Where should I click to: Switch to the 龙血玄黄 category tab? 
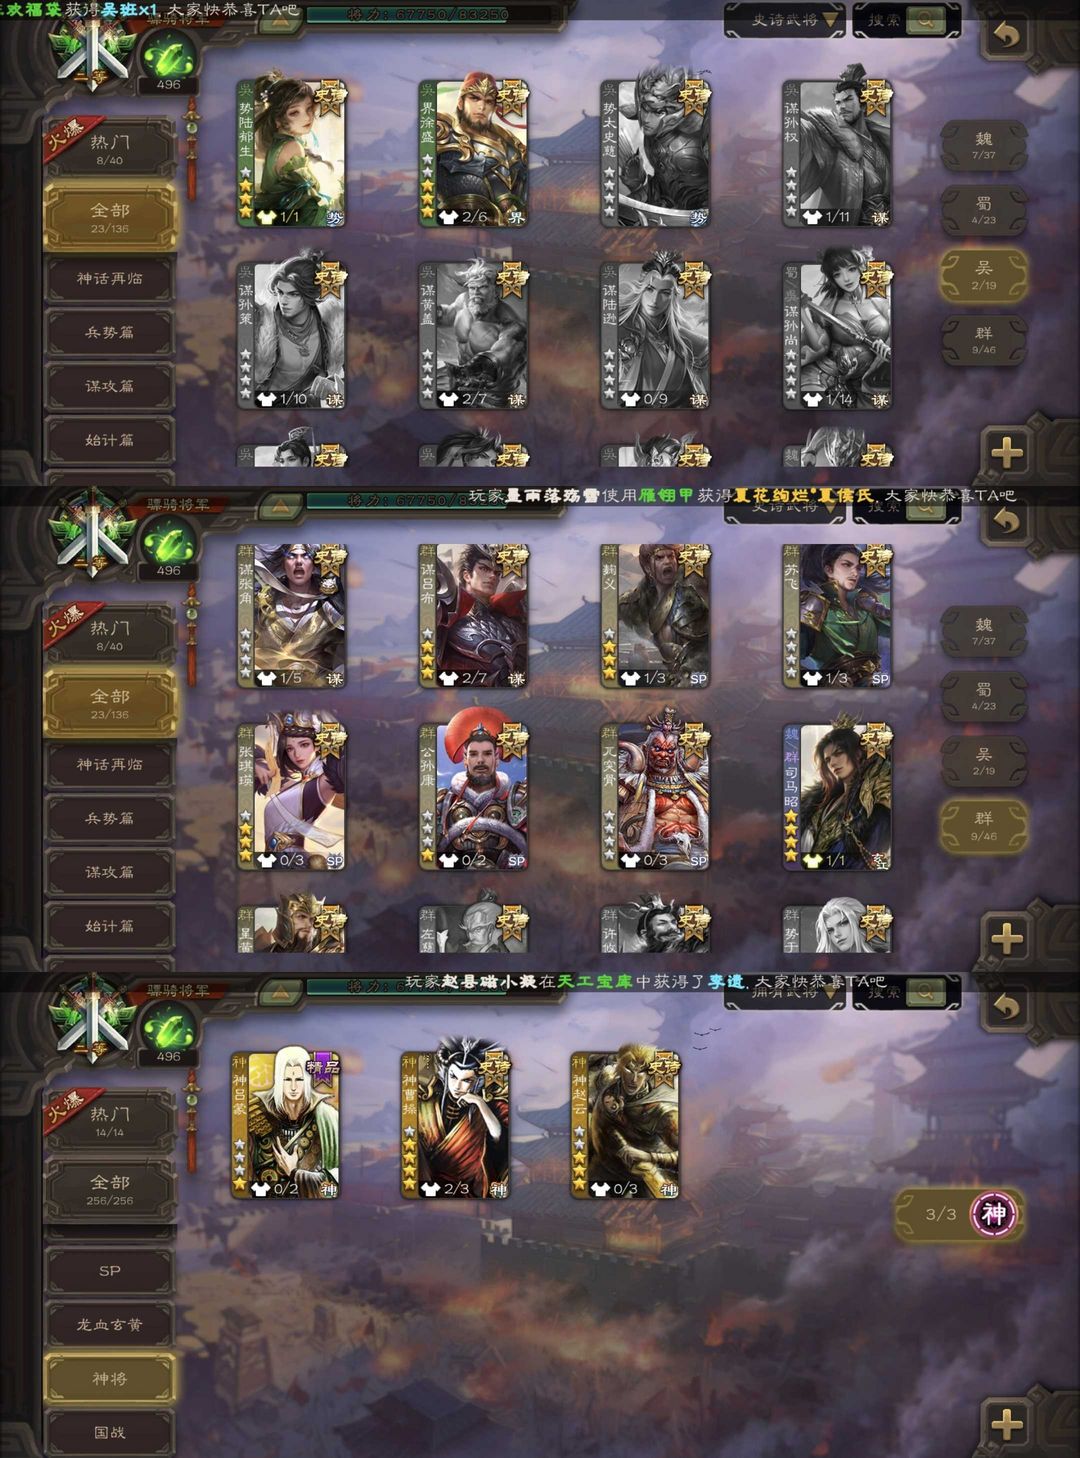pos(110,1325)
